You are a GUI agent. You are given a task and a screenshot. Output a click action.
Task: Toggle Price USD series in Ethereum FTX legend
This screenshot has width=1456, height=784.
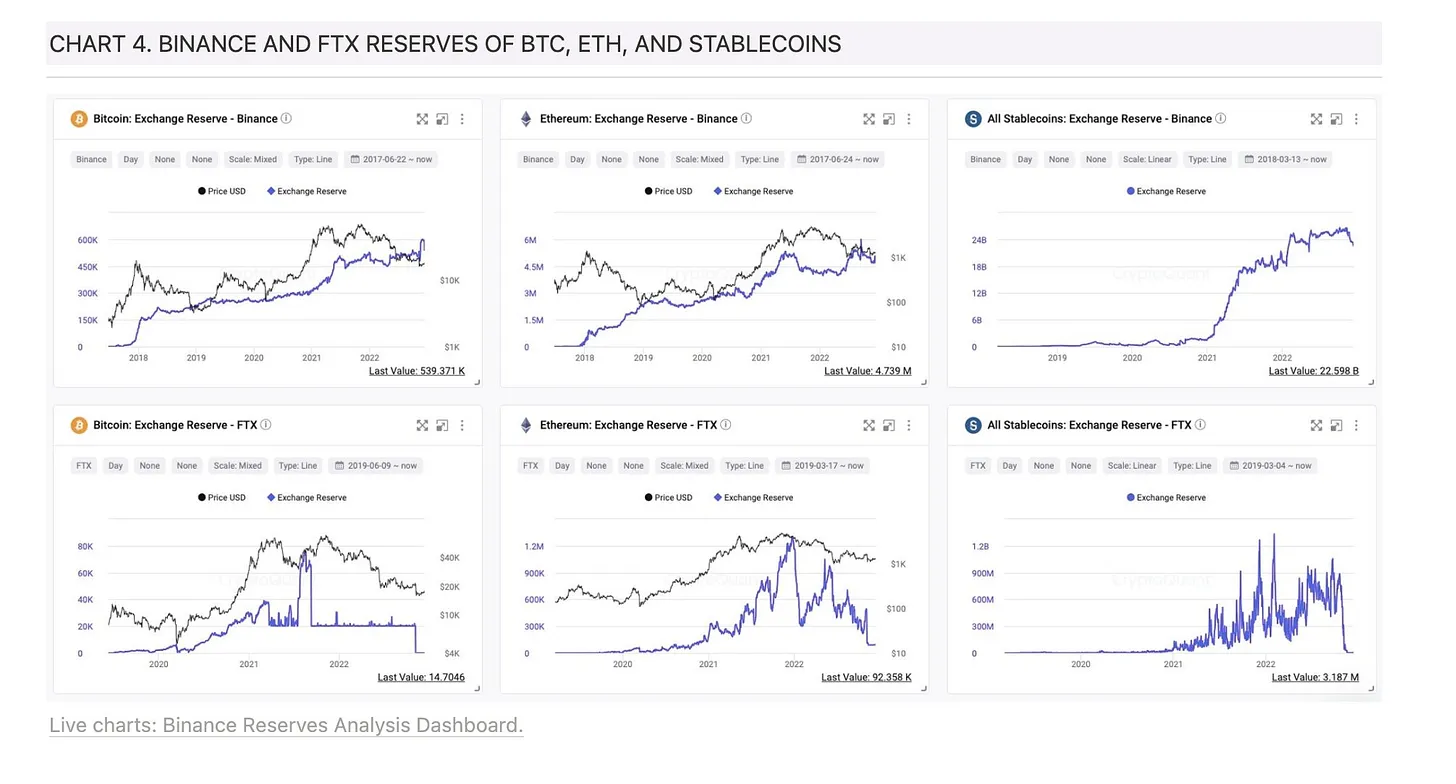669,497
